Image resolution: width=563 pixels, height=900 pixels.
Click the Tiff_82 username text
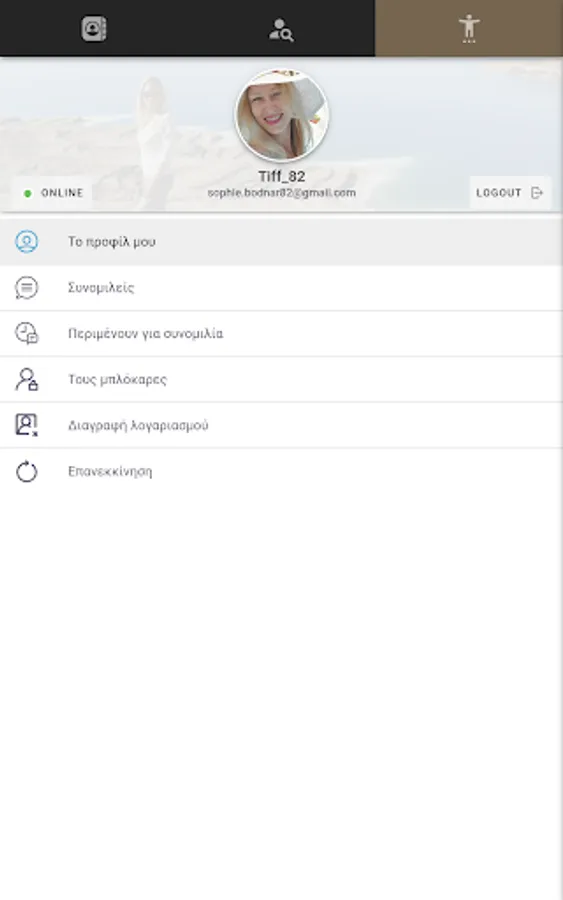(282, 176)
